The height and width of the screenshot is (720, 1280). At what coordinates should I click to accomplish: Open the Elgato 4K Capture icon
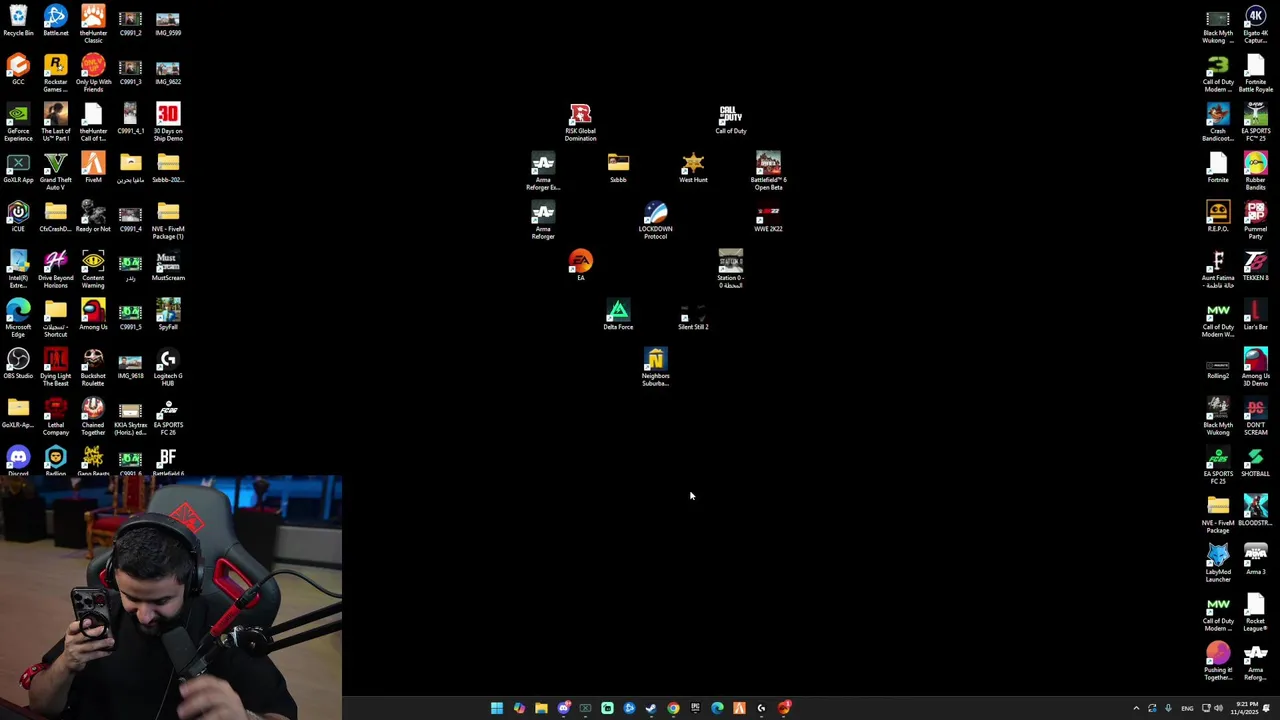(x=1256, y=24)
